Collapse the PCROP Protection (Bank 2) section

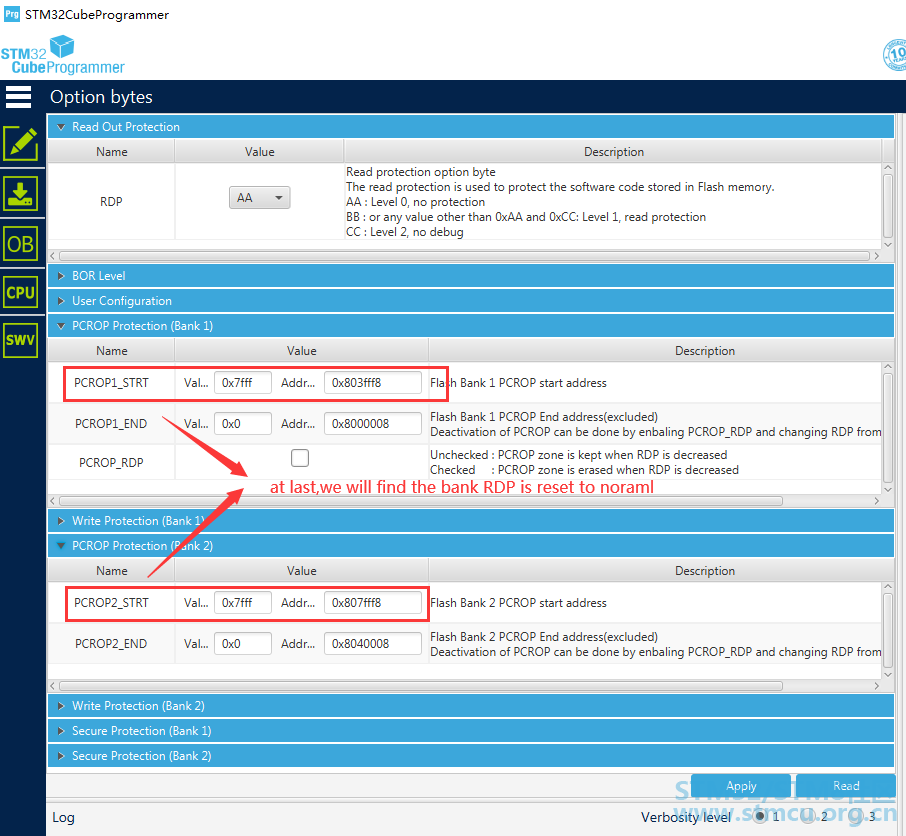[470, 545]
